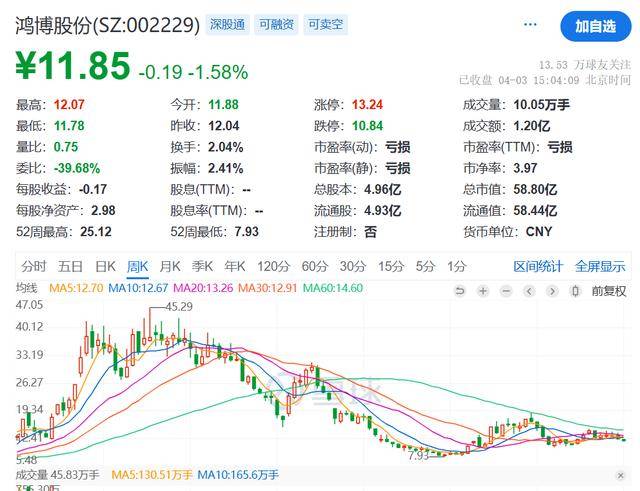Screen dimensions: 640x491
Task: Click the 货币单位 value CNY
Action: (x=539, y=232)
